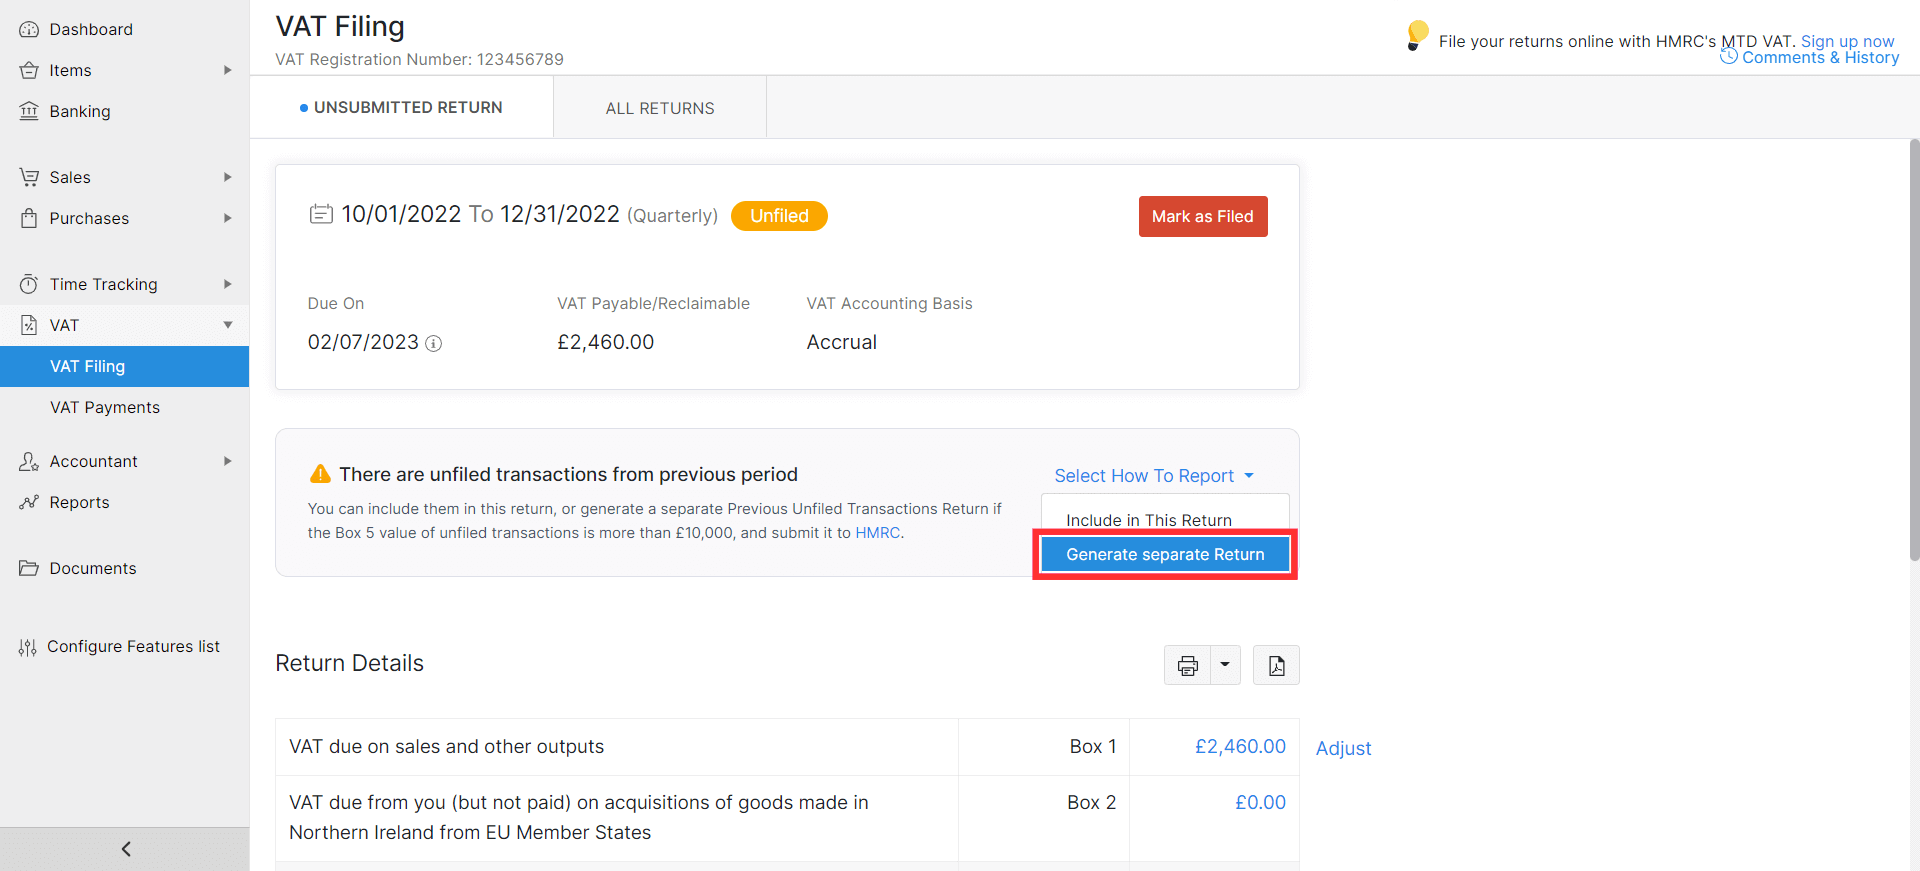
Task: Collapse the sidebar with the left chevron
Action: 125,849
